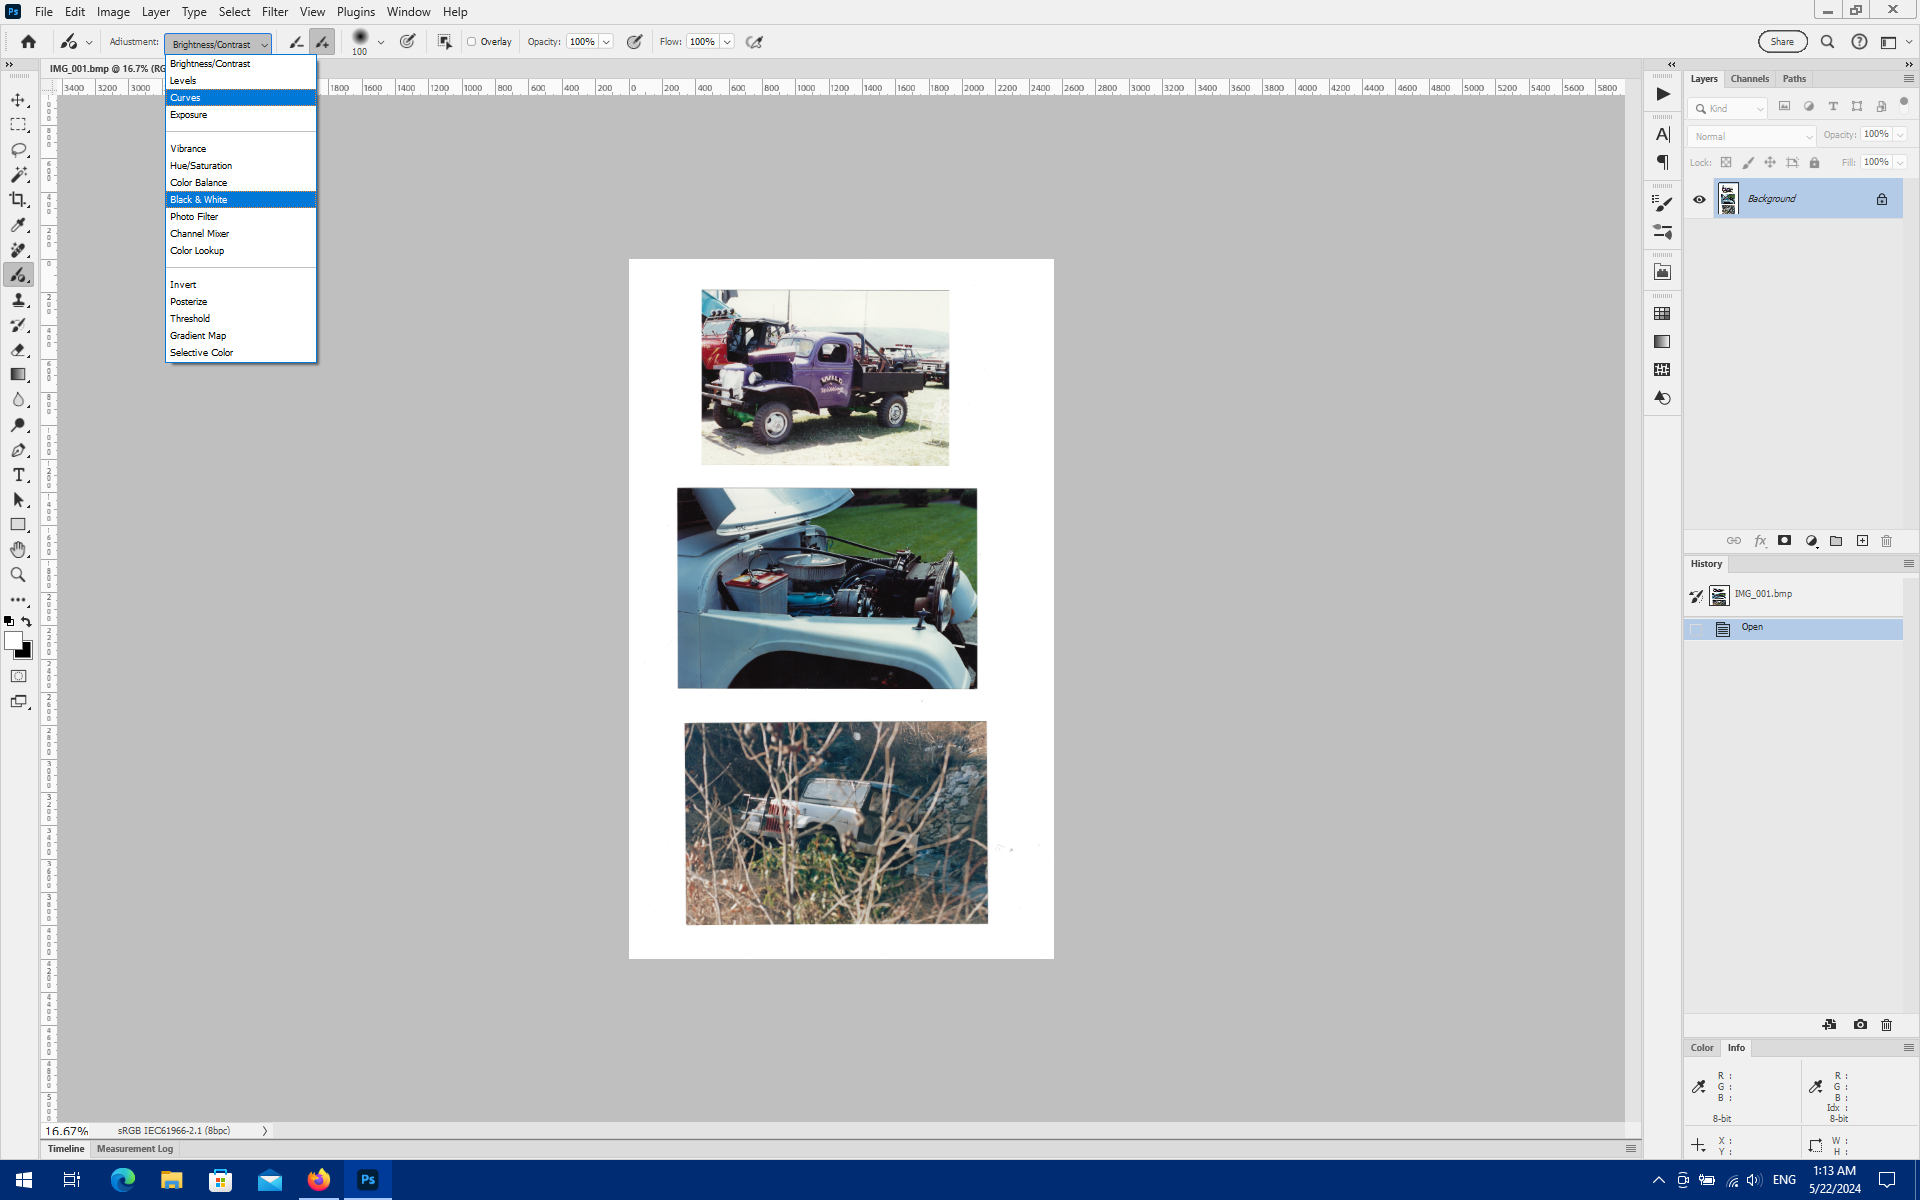This screenshot has width=1920, height=1200.
Task: Select the Move tool
Action: (x=18, y=99)
